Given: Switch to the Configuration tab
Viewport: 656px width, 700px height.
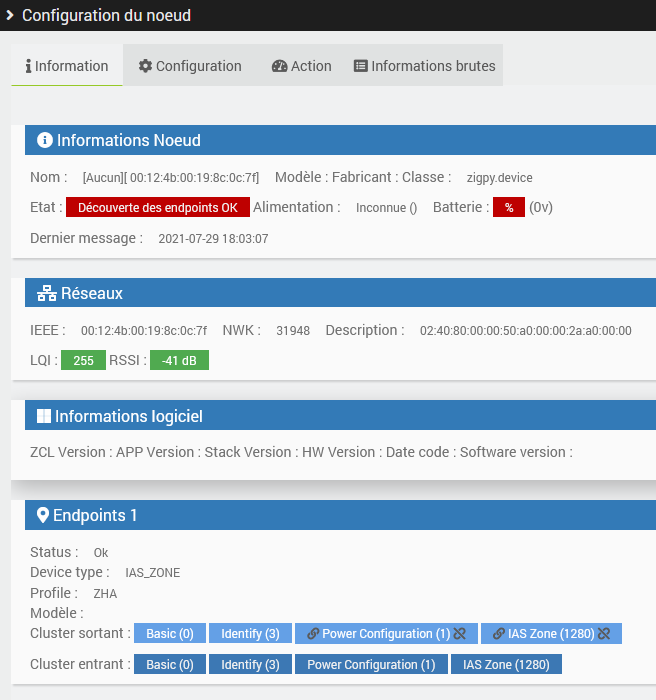Looking at the screenshot, I should tap(190, 66).
